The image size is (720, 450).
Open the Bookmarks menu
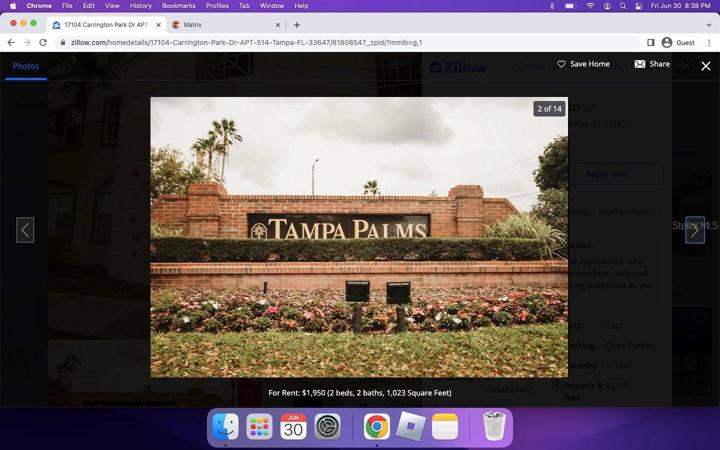[179, 6]
